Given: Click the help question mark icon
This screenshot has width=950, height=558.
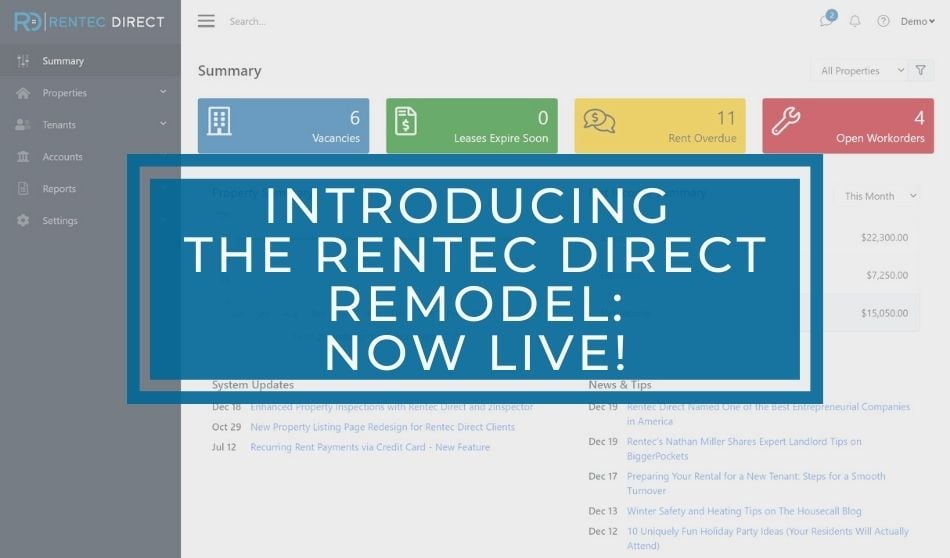Looking at the screenshot, I should (x=883, y=21).
